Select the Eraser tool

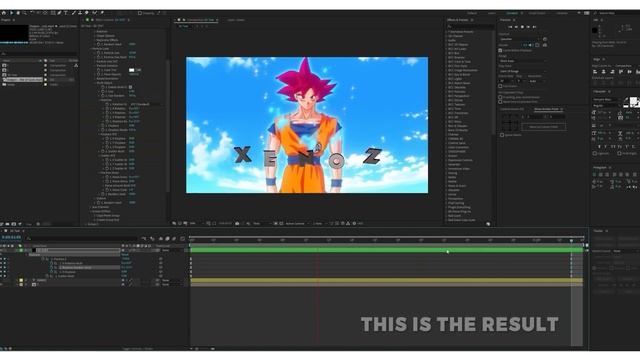point(87,13)
